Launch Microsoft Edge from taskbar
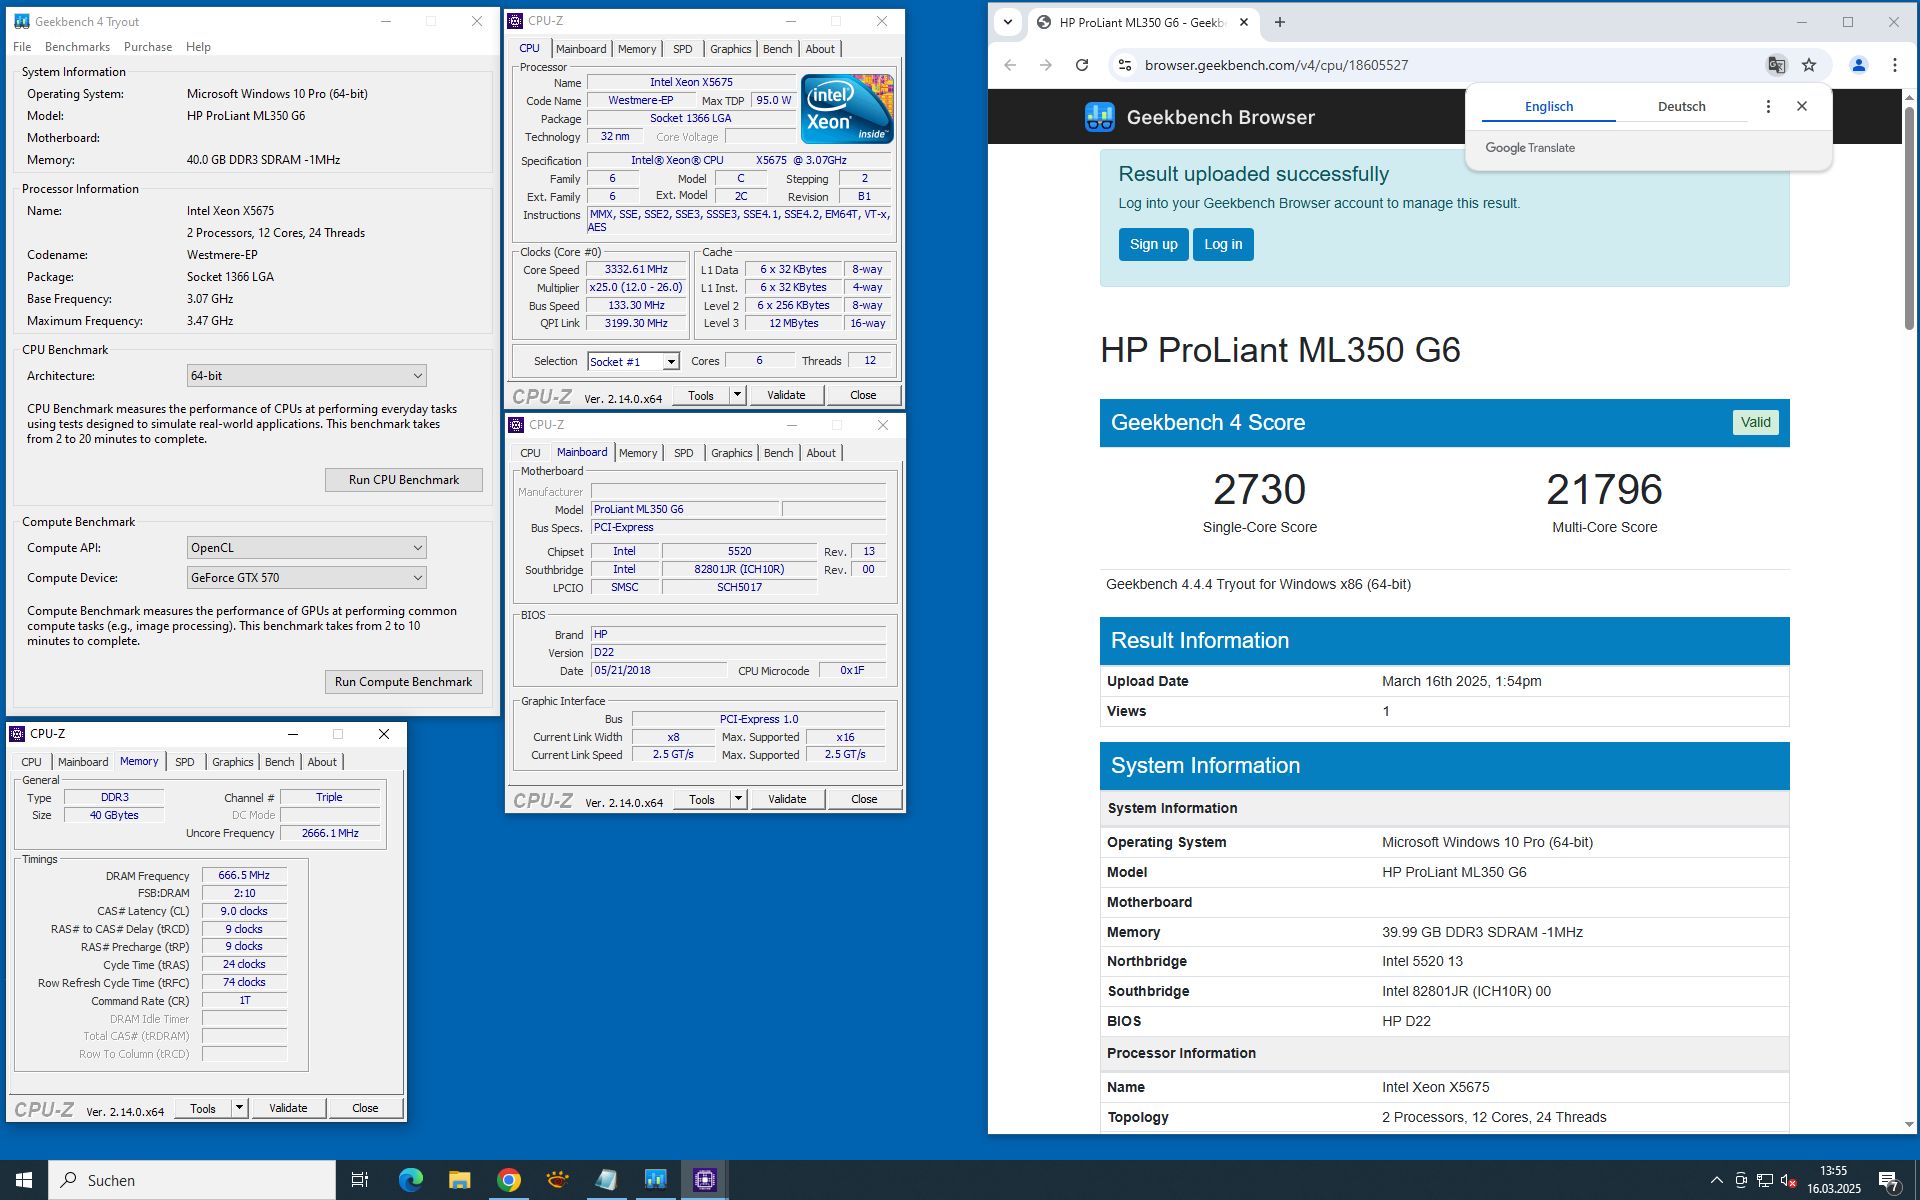Screen dimensions: 1920x1200 click(x=410, y=1180)
